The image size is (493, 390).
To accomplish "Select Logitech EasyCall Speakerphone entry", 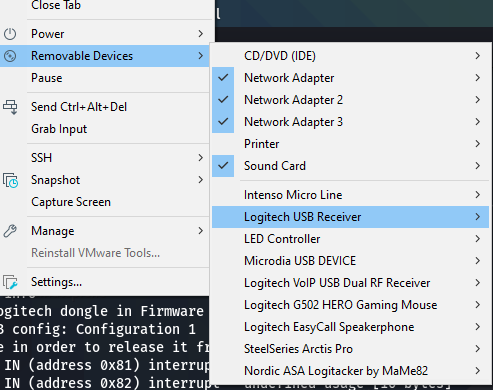I will [x=350, y=327].
